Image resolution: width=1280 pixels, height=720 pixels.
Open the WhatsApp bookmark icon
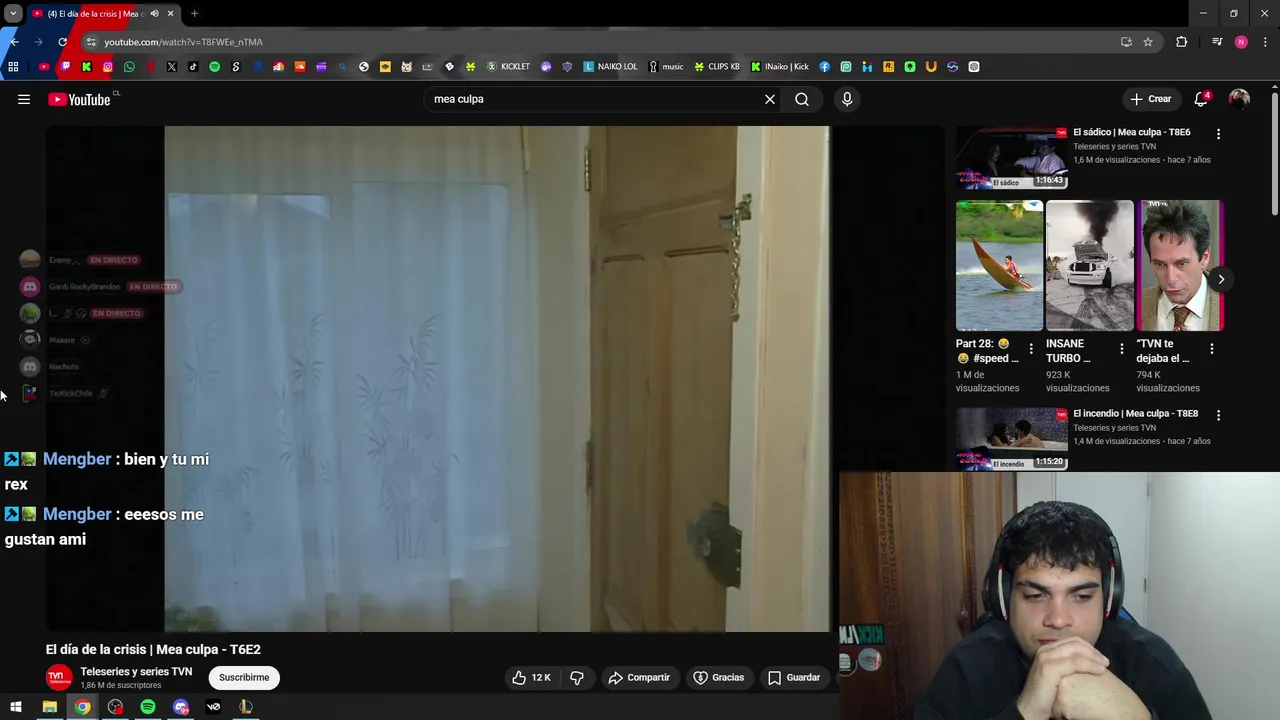[x=129, y=67]
